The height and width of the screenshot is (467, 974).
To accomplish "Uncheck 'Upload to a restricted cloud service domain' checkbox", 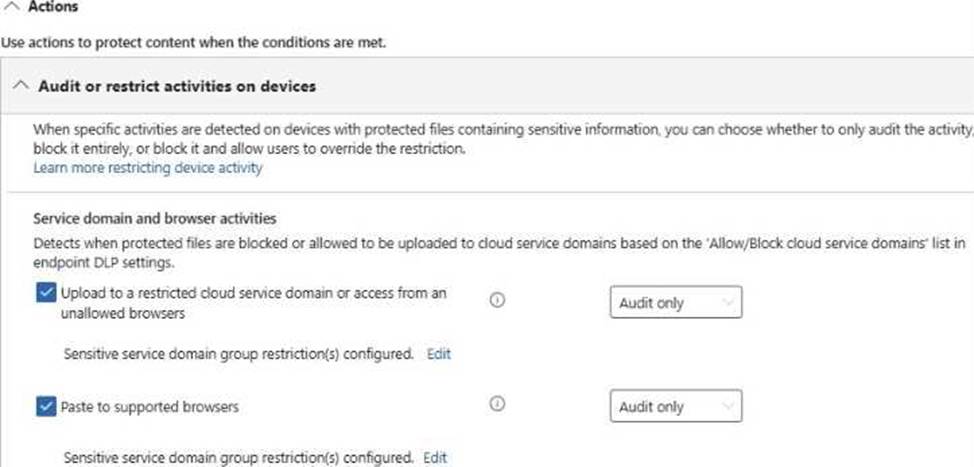I will tap(44, 294).
